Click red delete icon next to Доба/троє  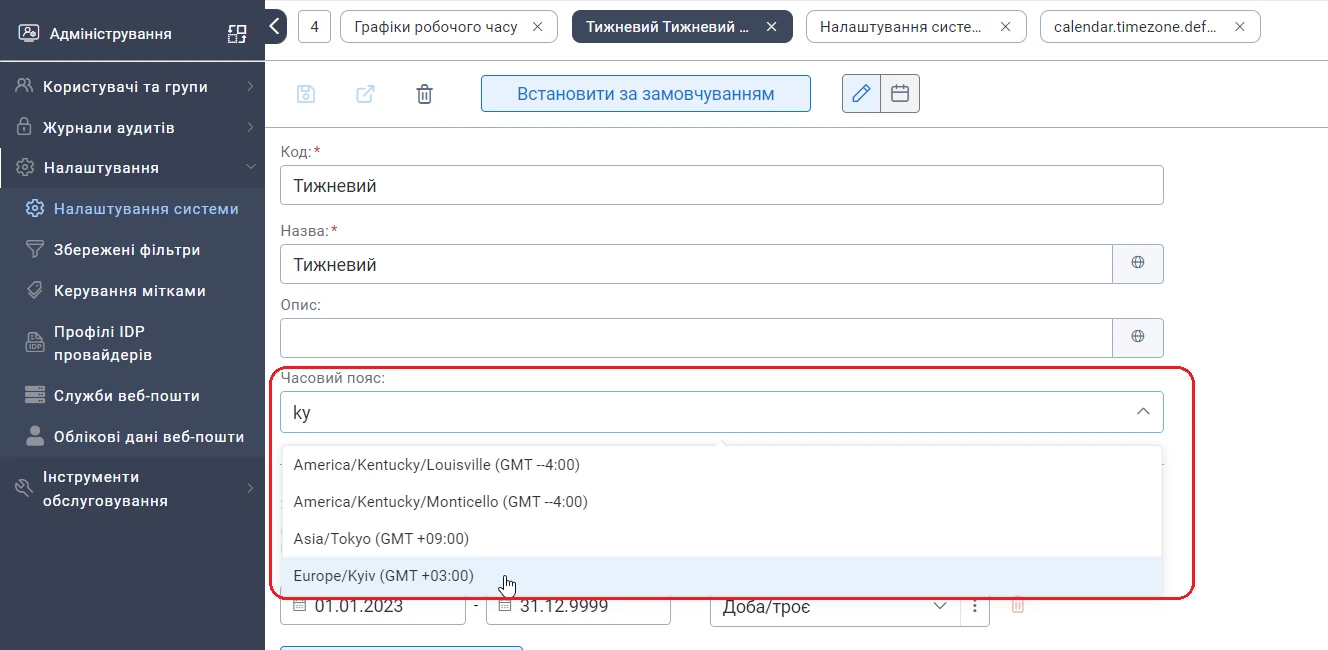[1018, 606]
